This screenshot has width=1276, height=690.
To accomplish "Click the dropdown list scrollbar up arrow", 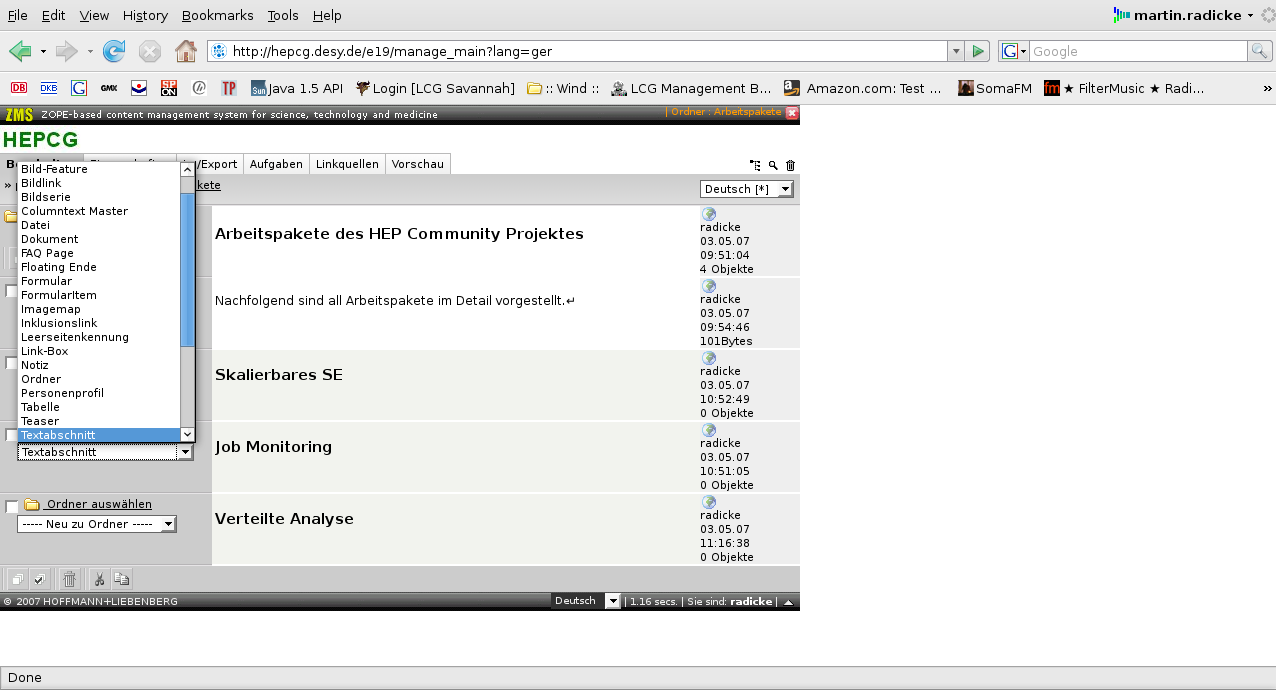I will pos(187,169).
